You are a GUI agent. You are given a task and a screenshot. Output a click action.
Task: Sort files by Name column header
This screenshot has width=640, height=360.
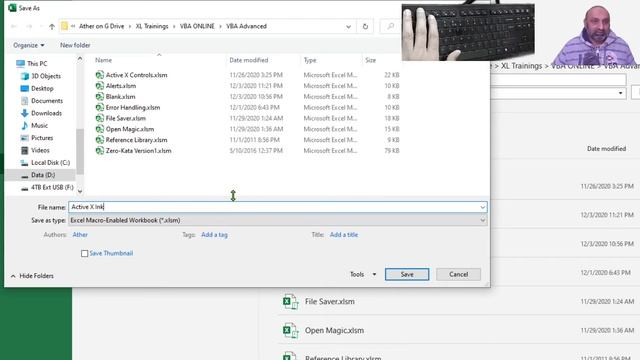(103, 60)
